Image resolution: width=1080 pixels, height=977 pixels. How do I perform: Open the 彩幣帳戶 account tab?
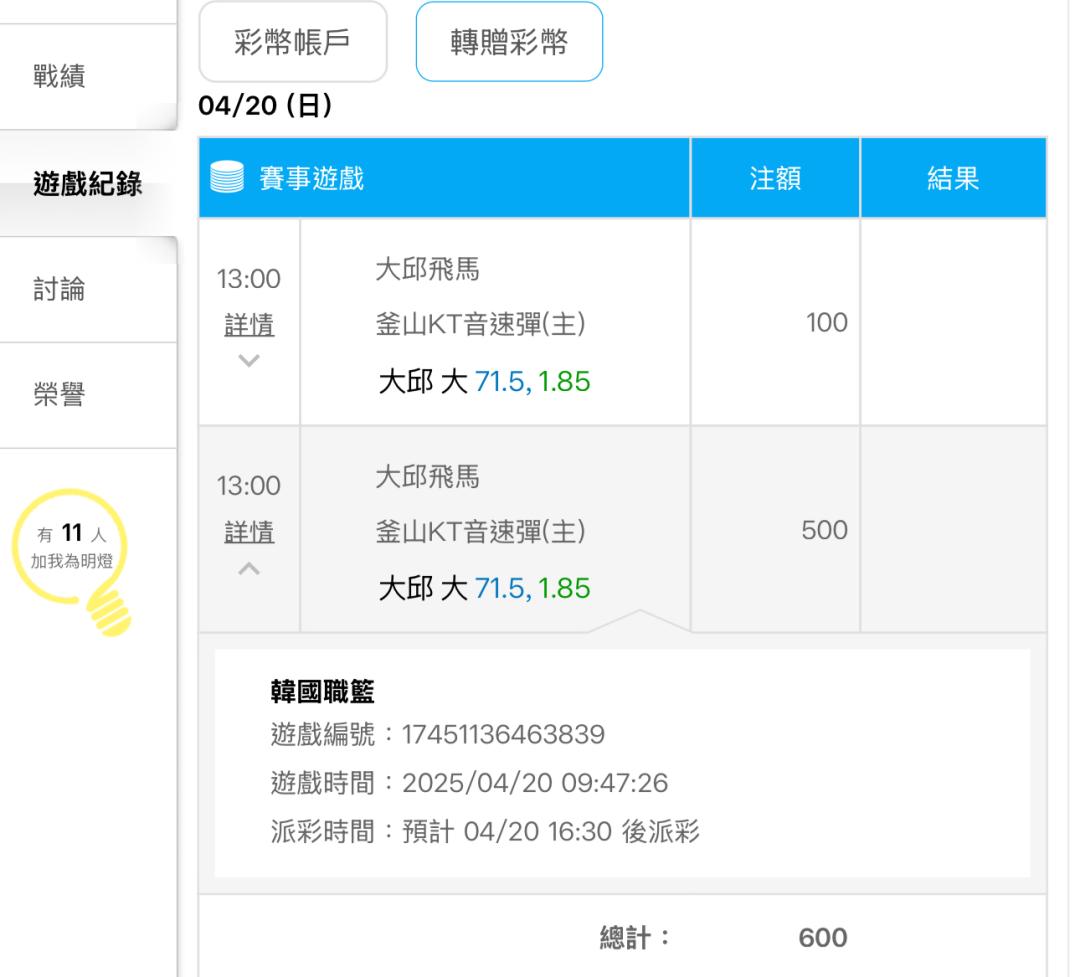293,42
